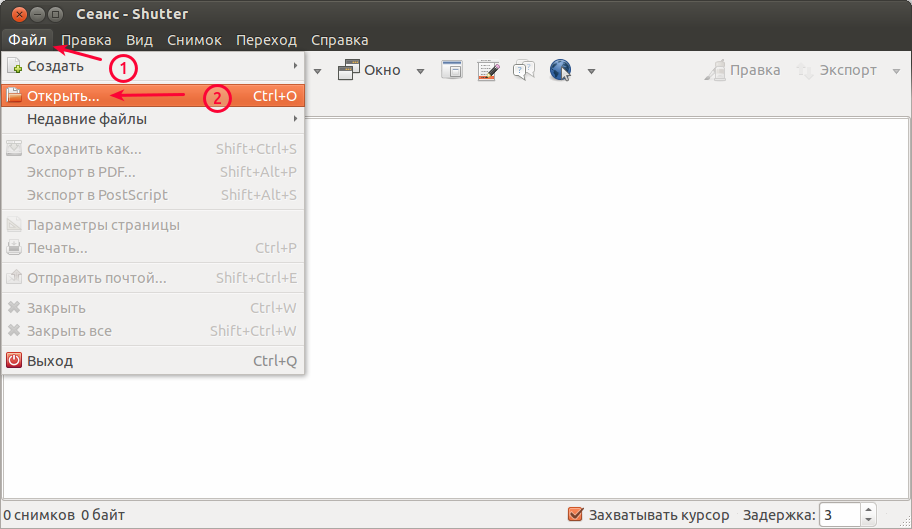The height and width of the screenshot is (529, 912).
Task: Open the Вид menu
Action: [x=140, y=40]
